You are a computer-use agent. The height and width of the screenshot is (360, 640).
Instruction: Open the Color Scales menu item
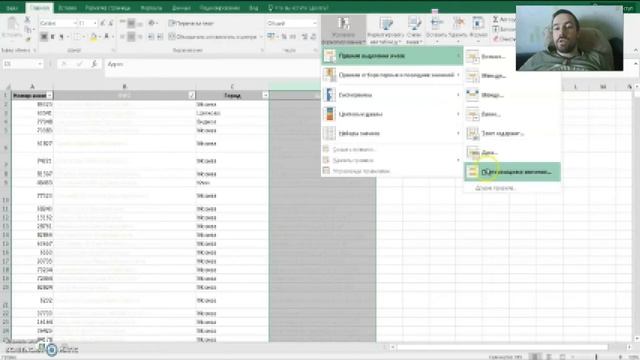(x=392, y=114)
